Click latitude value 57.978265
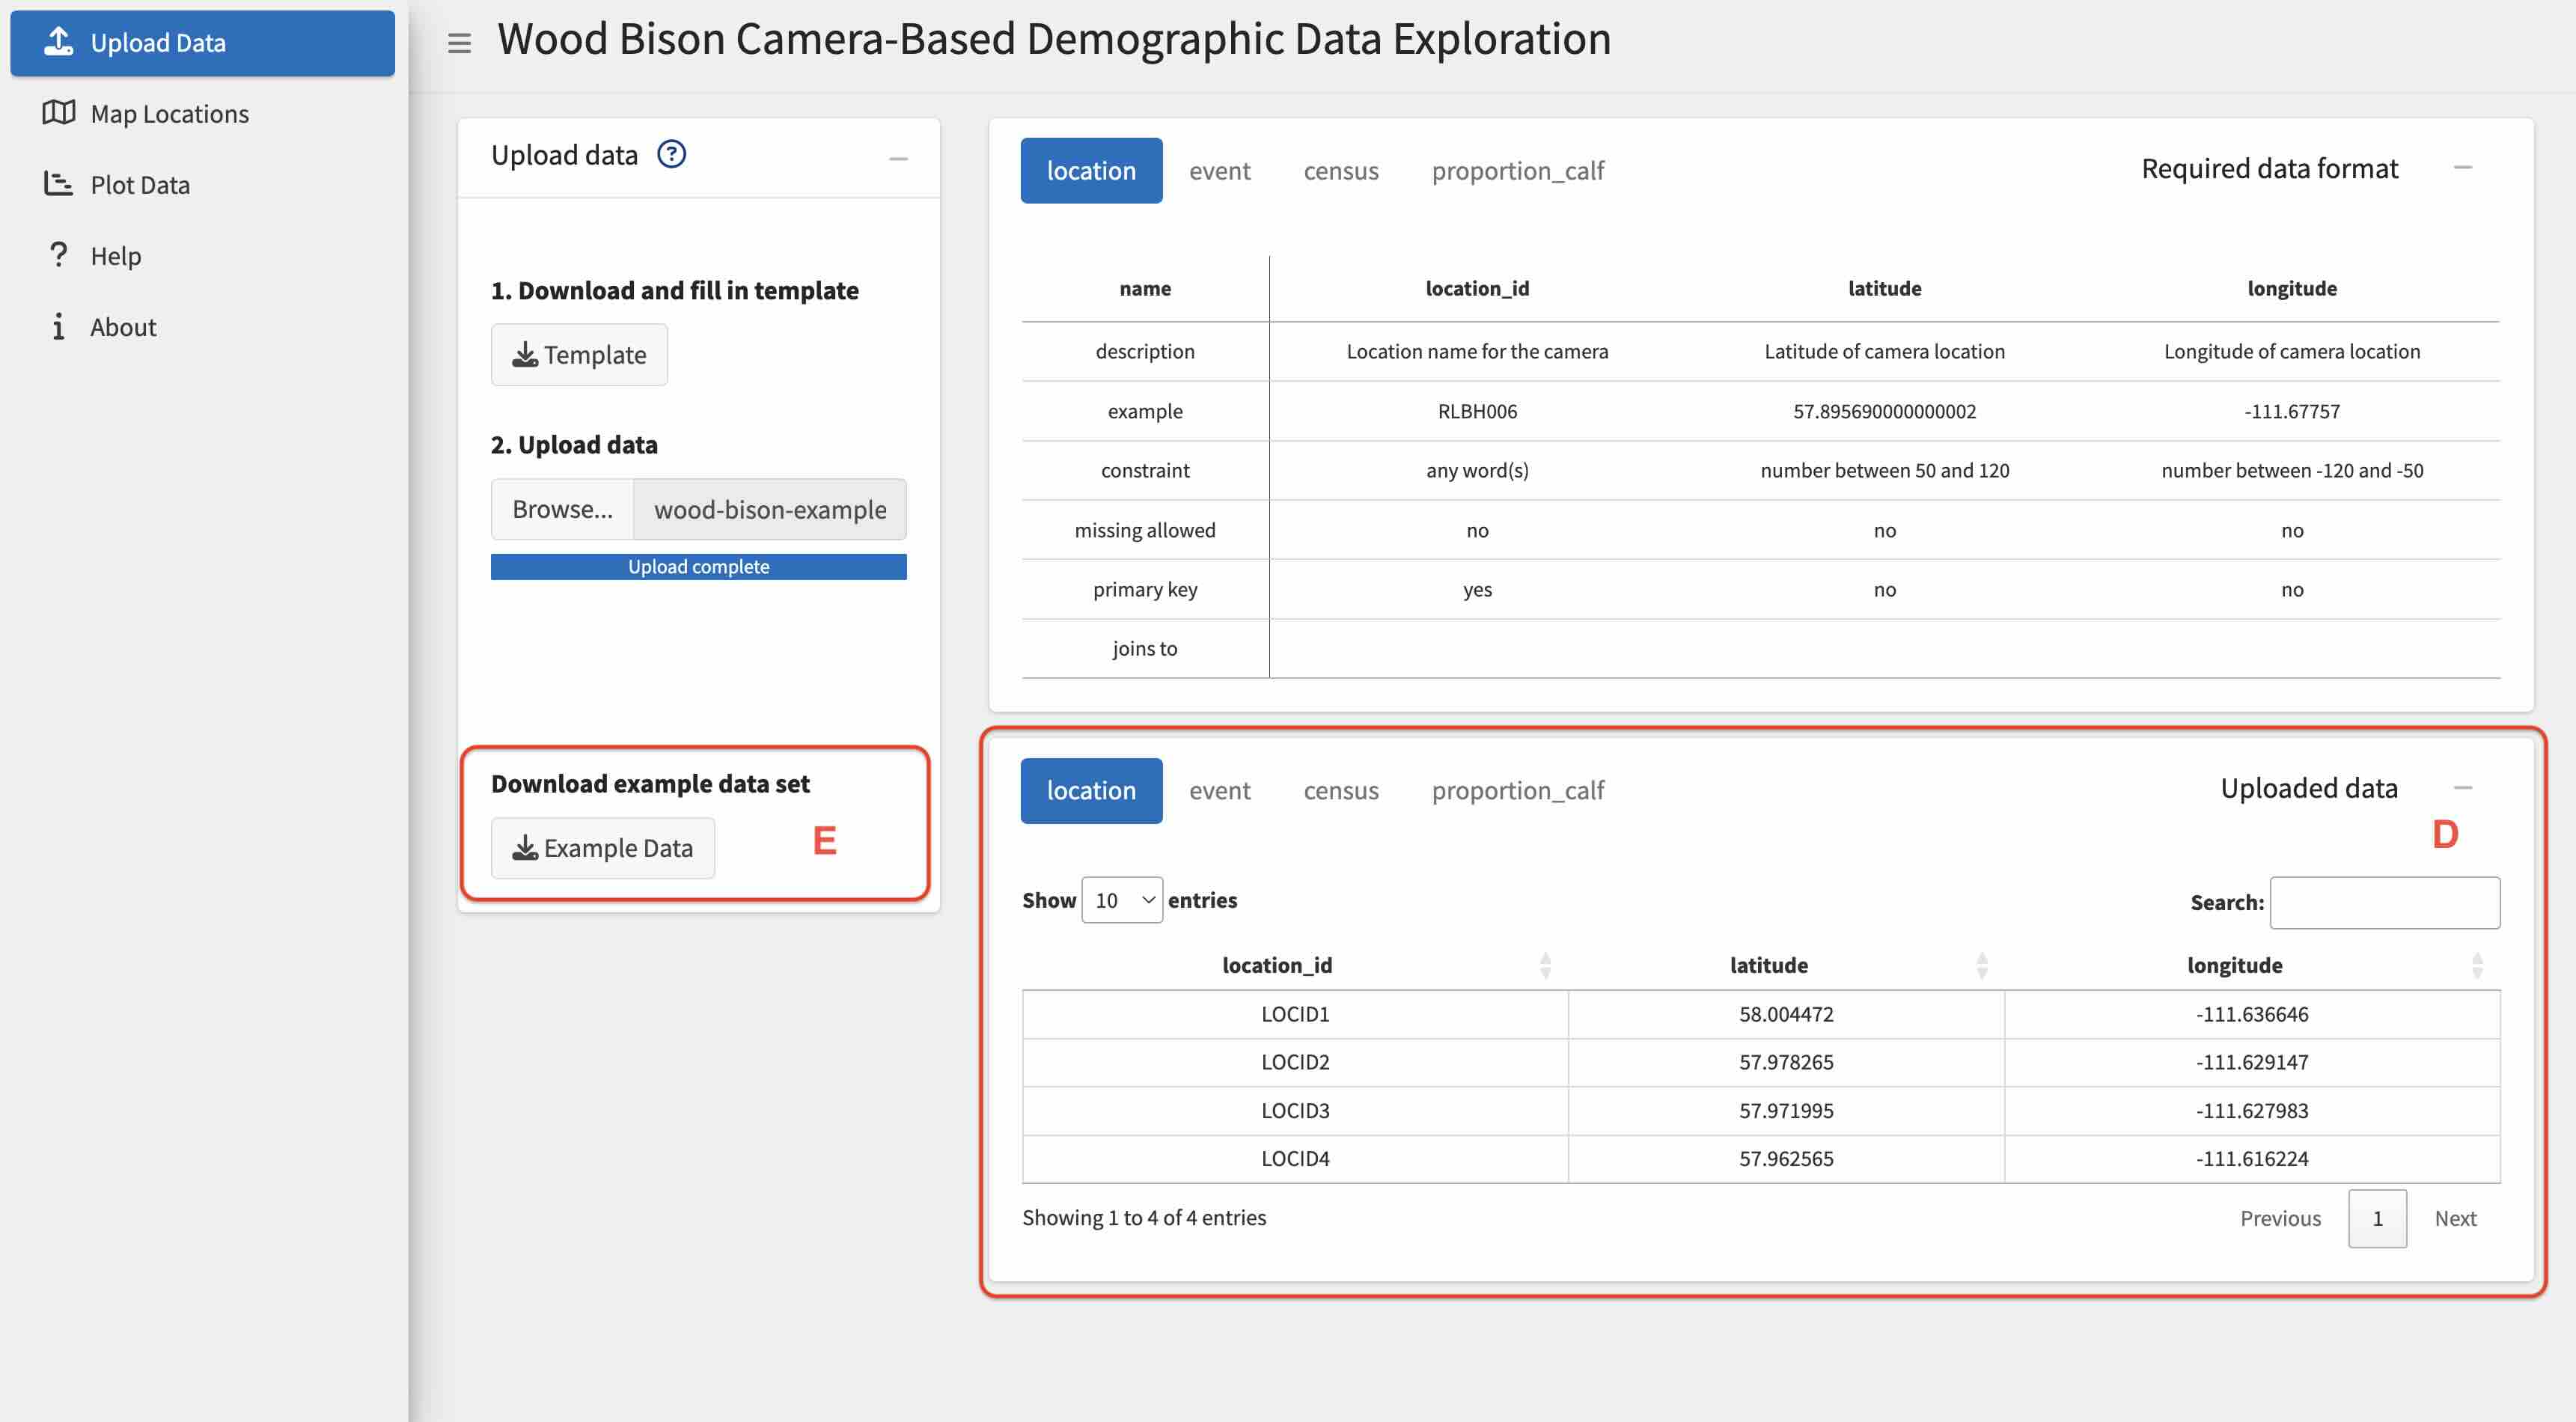The height and width of the screenshot is (1422, 2576). (x=1786, y=1062)
